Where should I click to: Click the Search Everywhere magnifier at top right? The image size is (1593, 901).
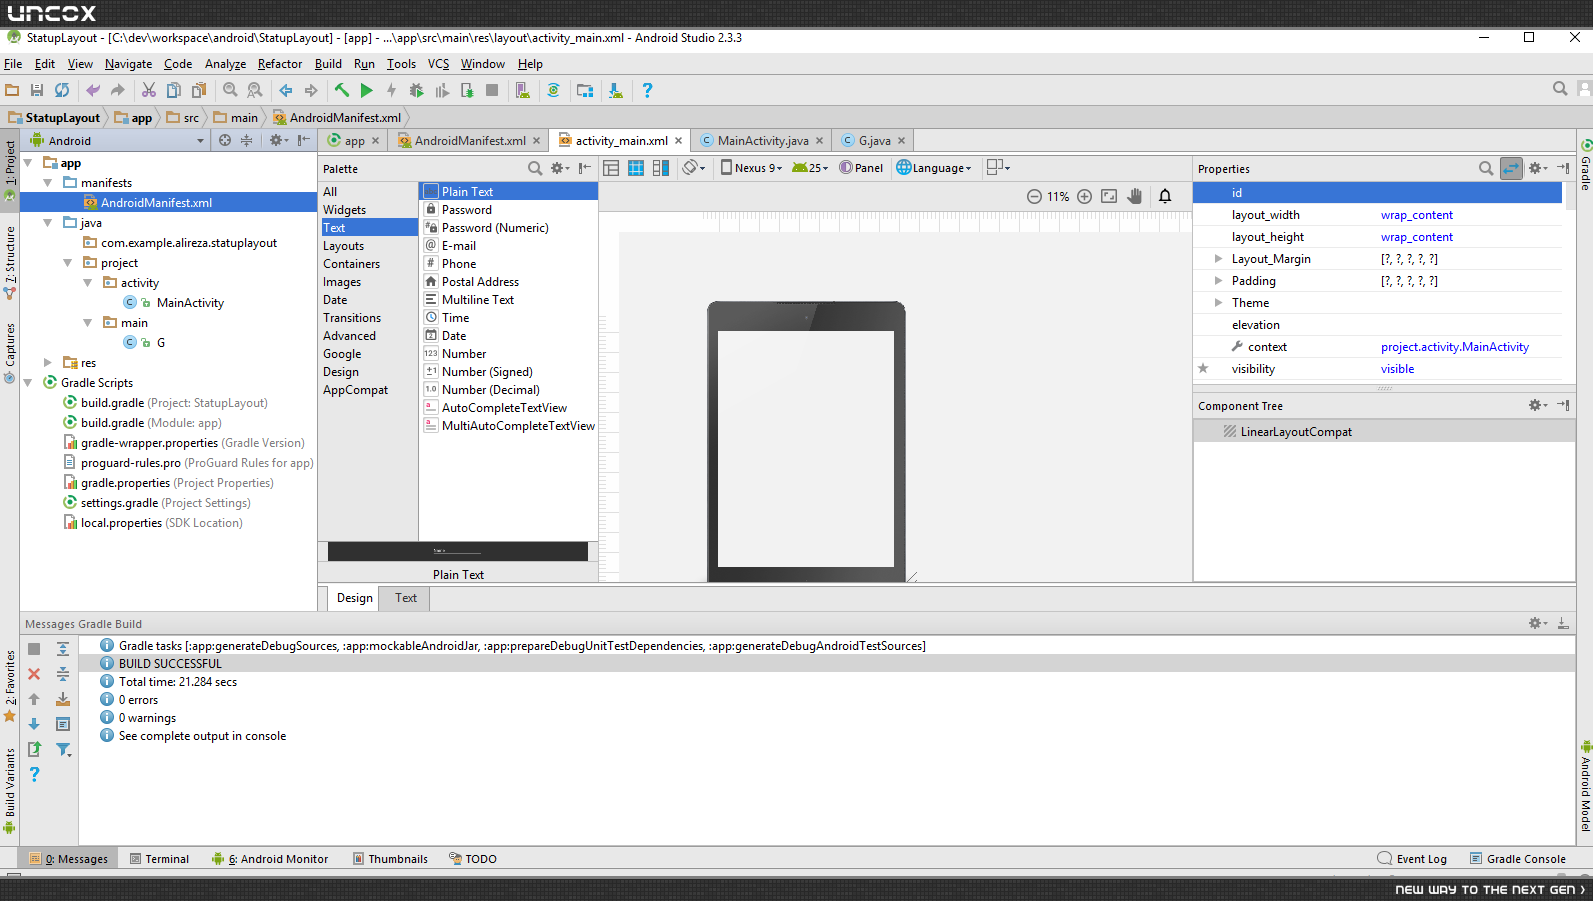coord(1560,89)
